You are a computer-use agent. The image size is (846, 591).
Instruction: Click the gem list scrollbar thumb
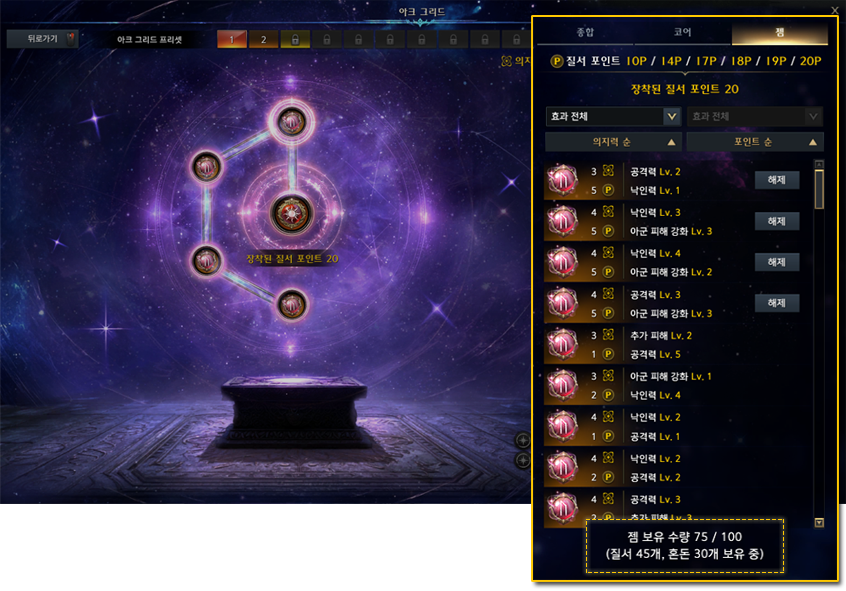point(819,189)
